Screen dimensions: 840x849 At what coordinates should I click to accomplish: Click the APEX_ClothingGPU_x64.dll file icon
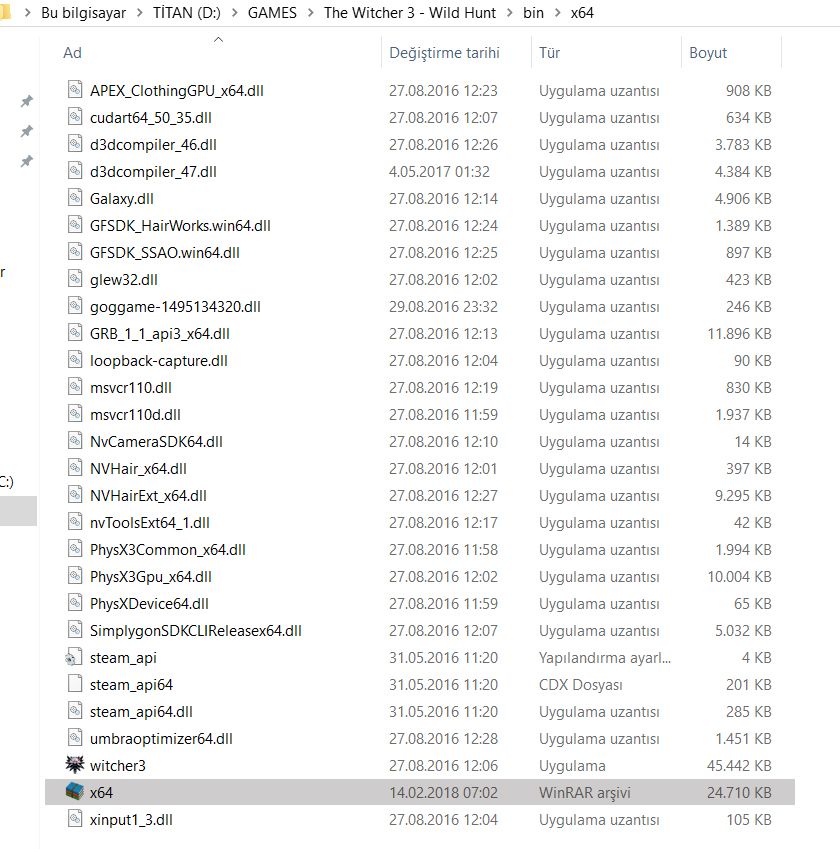click(75, 89)
